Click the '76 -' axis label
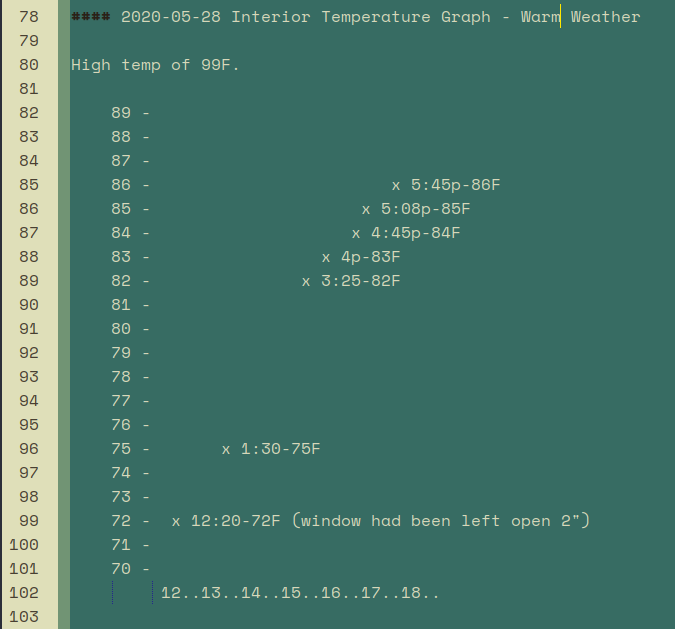 pos(130,425)
